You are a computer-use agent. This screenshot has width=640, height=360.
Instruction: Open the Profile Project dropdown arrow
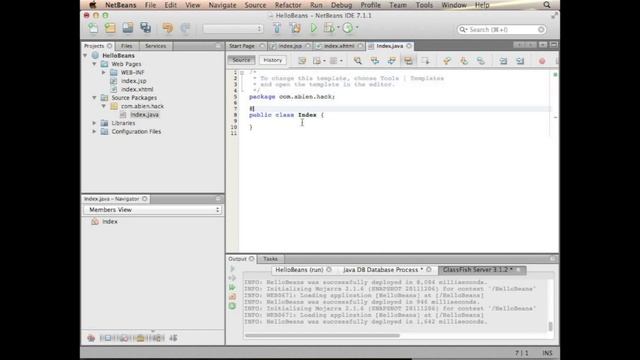pyautogui.click(x=357, y=28)
